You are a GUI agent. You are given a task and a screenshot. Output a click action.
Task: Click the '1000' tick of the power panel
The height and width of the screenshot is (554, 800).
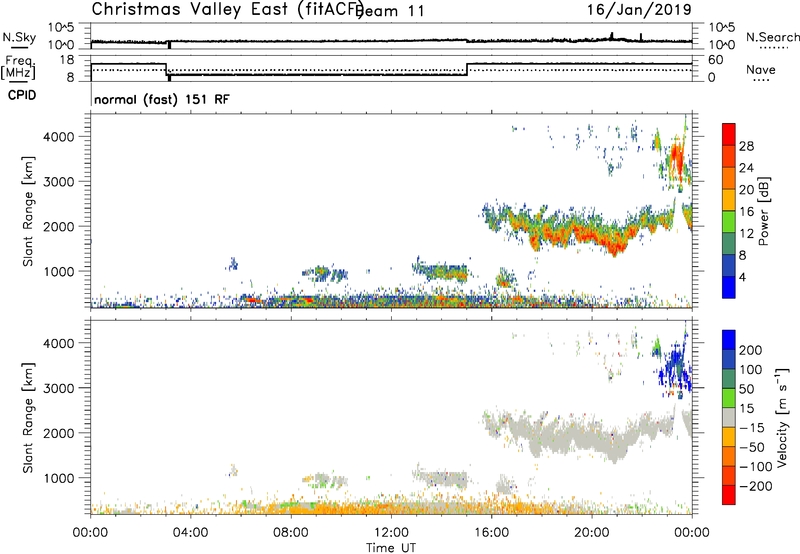click(59, 271)
